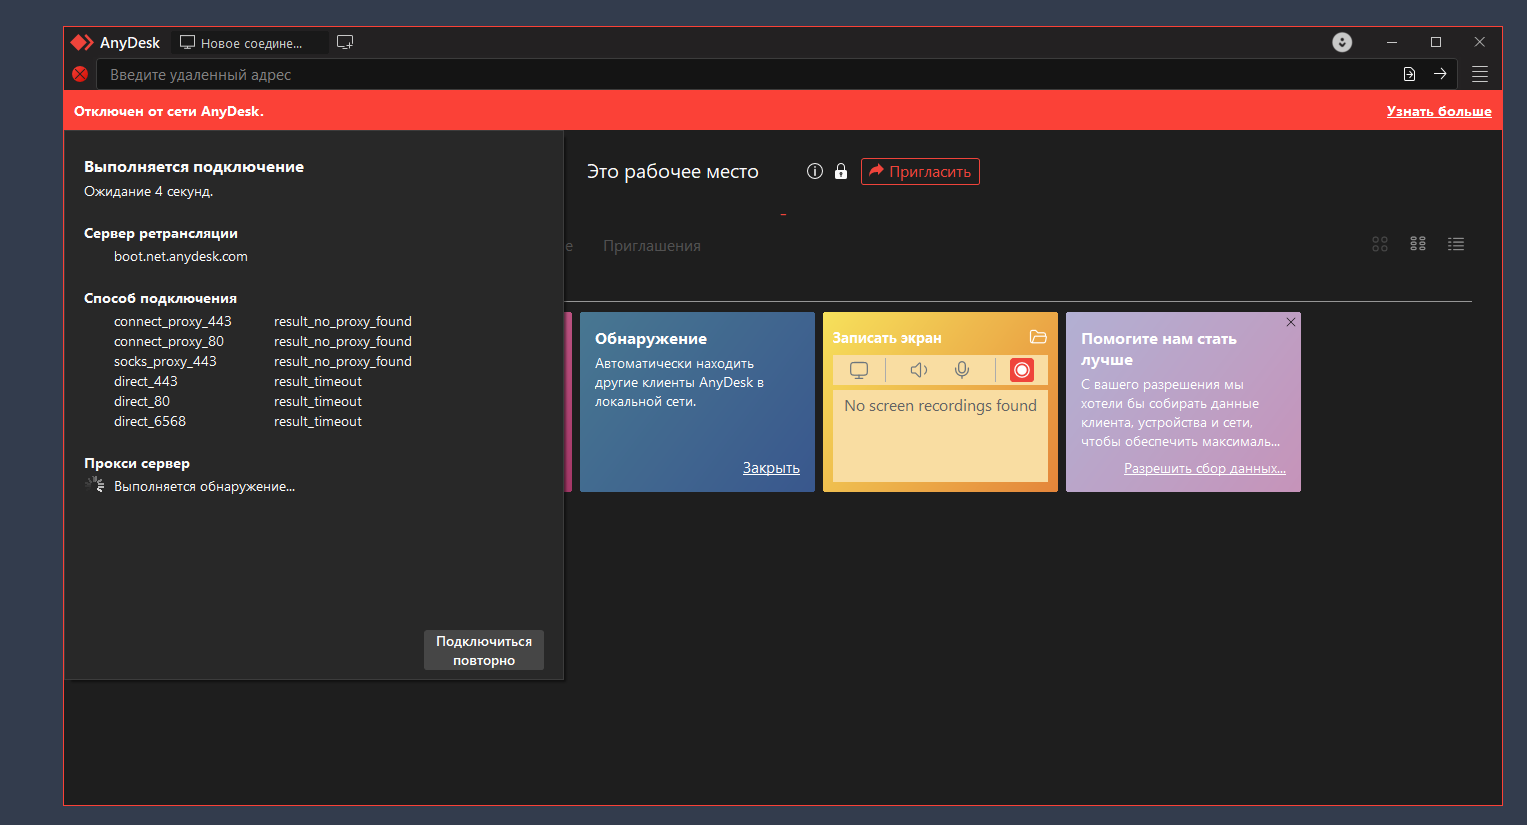This screenshot has width=1527, height=825.
Task: Click the file transfer icon in the address bar
Action: pos(1409,74)
